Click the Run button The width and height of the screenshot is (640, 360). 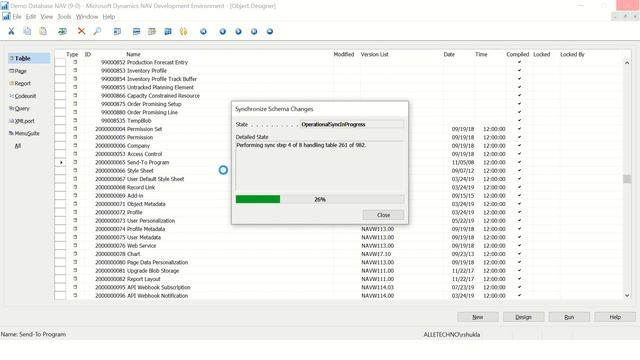pyautogui.click(x=569, y=317)
